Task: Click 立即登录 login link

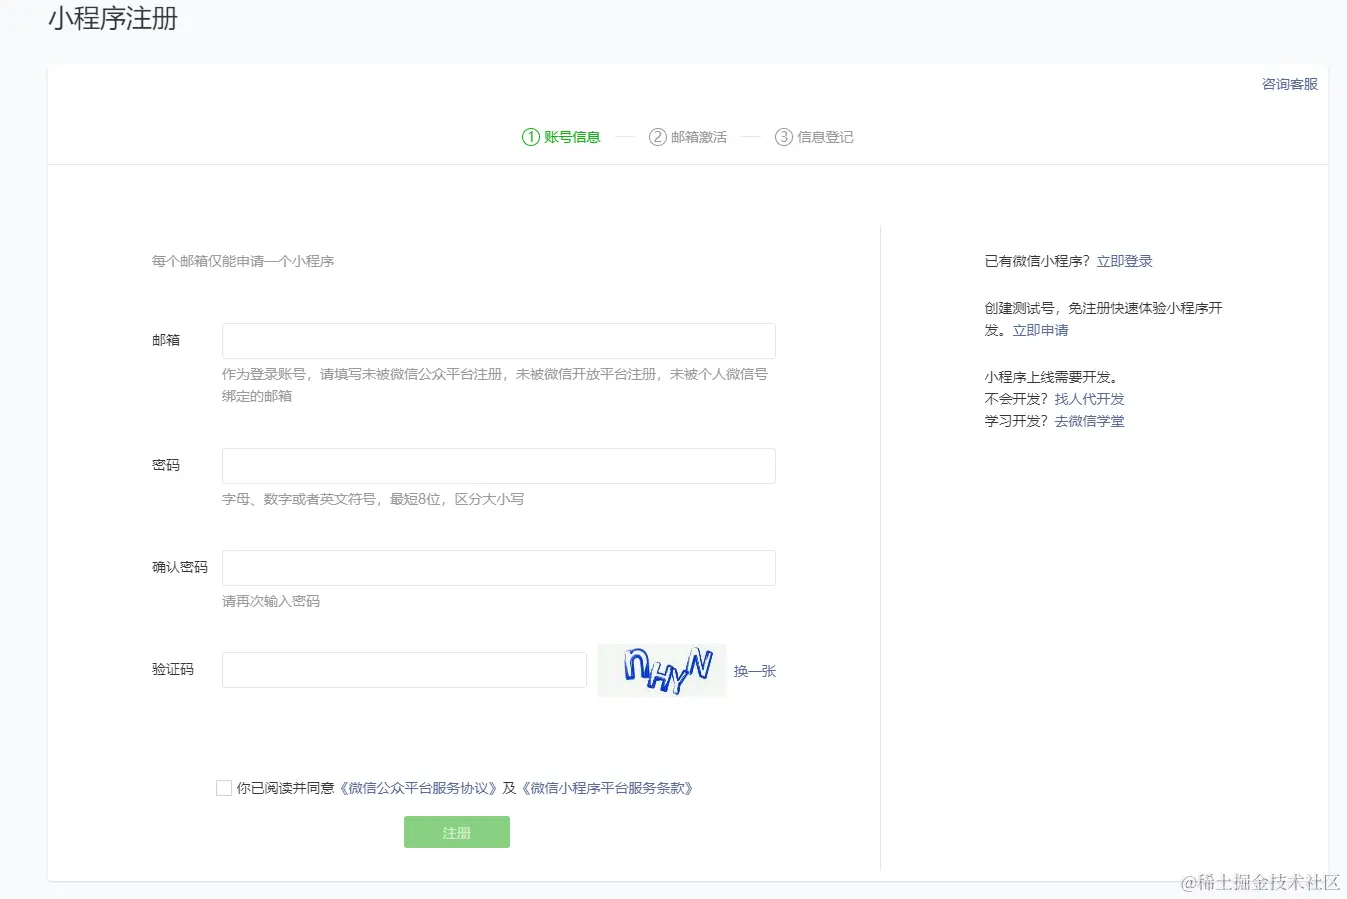Action: coord(1125,261)
